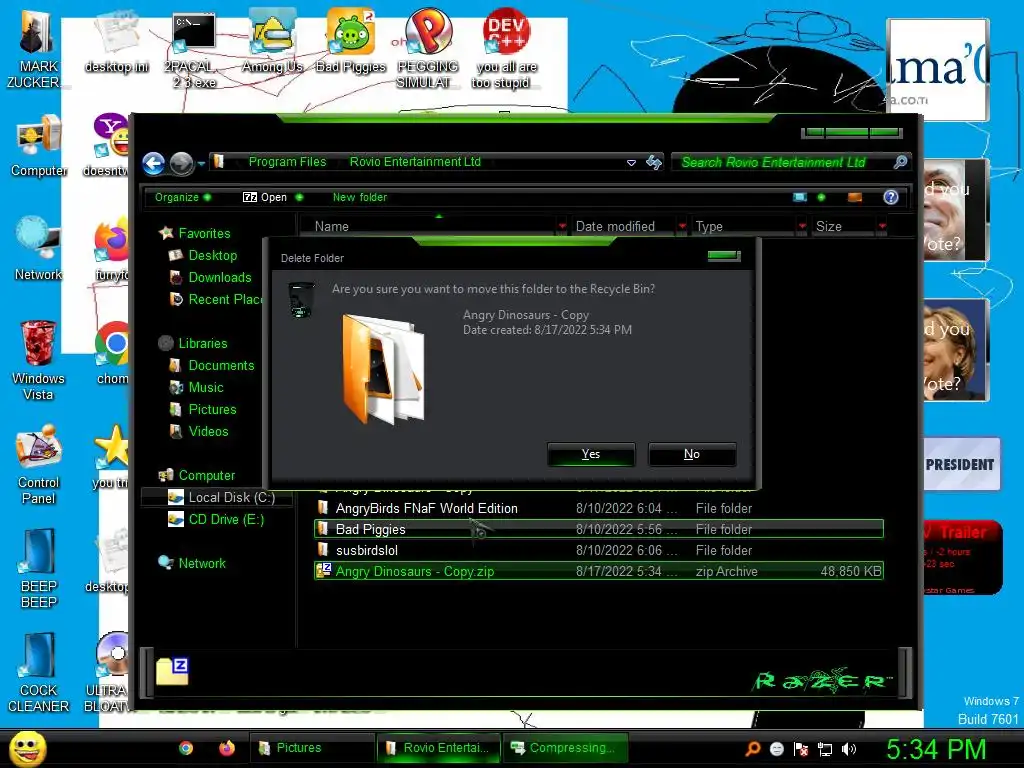This screenshot has width=1024, height=768.
Task: Launch Chrome from taskbar quick launch
Action: pyautogui.click(x=186, y=748)
